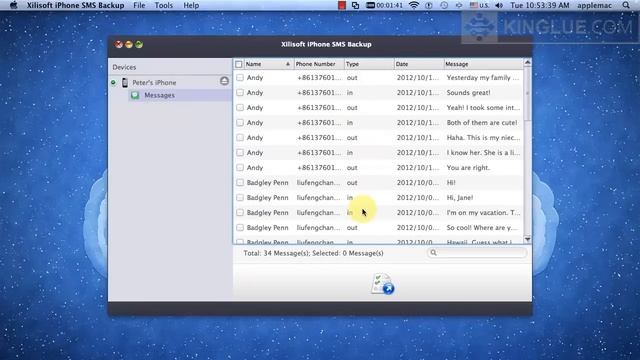This screenshot has height=360, width=640.
Task: Click 'Hi, Jane!' message text
Action: (x=460, y=198)
